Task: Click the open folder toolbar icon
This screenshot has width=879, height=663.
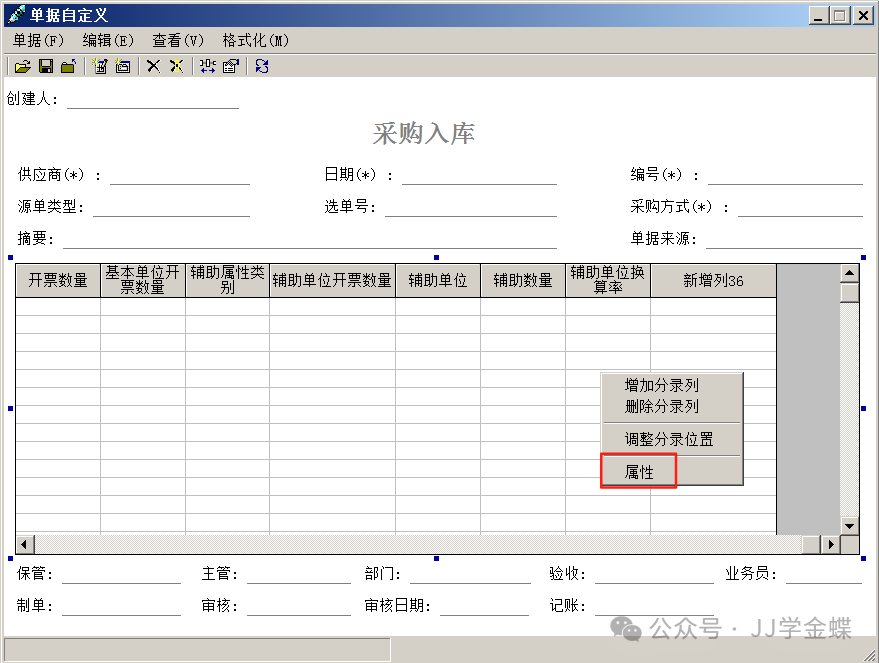Action: [x=22, y=66]
